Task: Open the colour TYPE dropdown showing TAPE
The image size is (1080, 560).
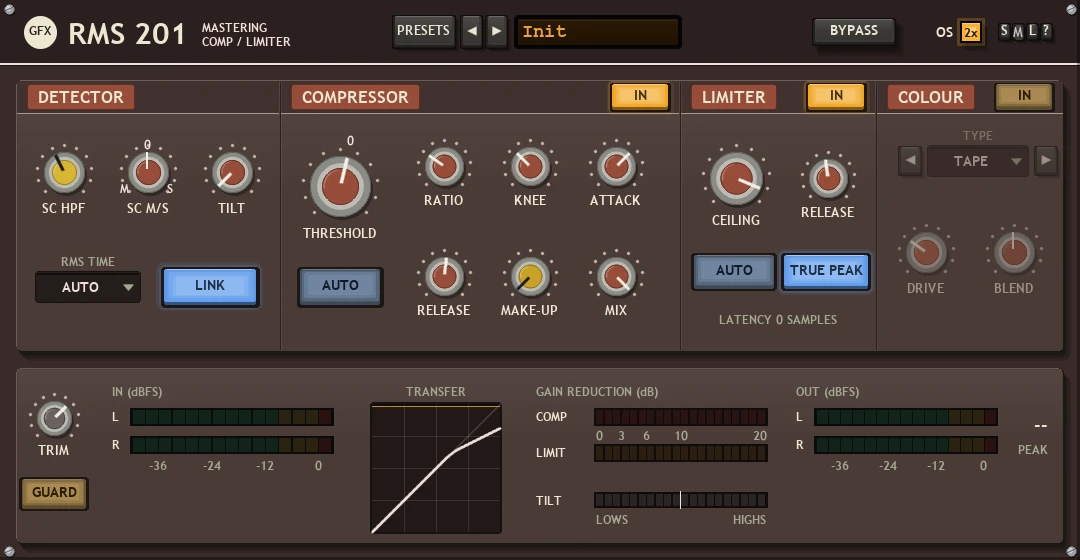Action: (977, 160)
